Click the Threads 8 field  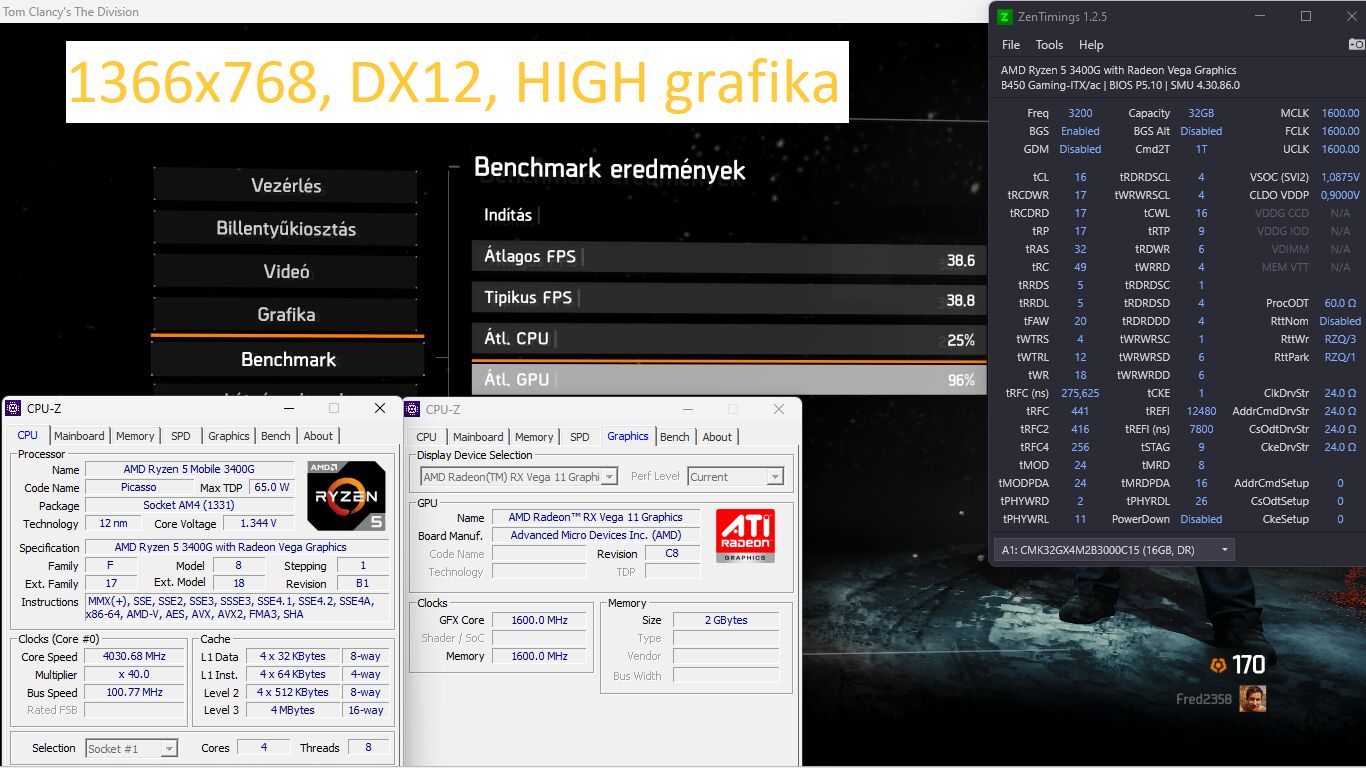pyautogui.click(x=368, y=748)
